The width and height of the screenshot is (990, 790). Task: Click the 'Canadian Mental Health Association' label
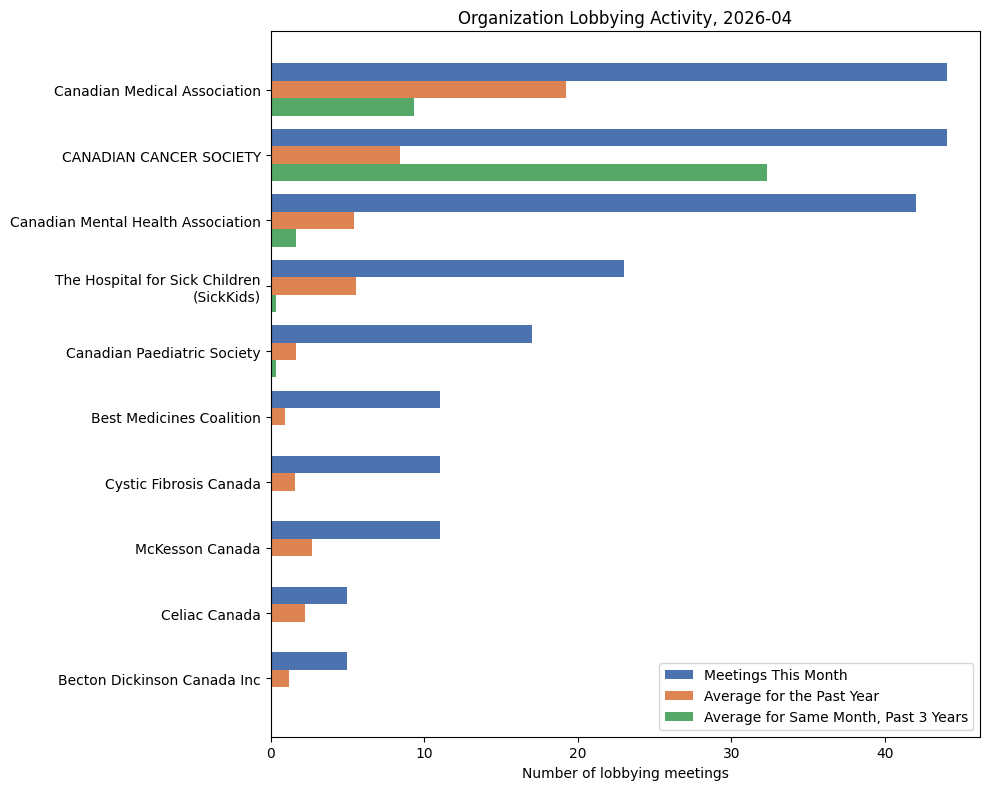click(135, 222)
